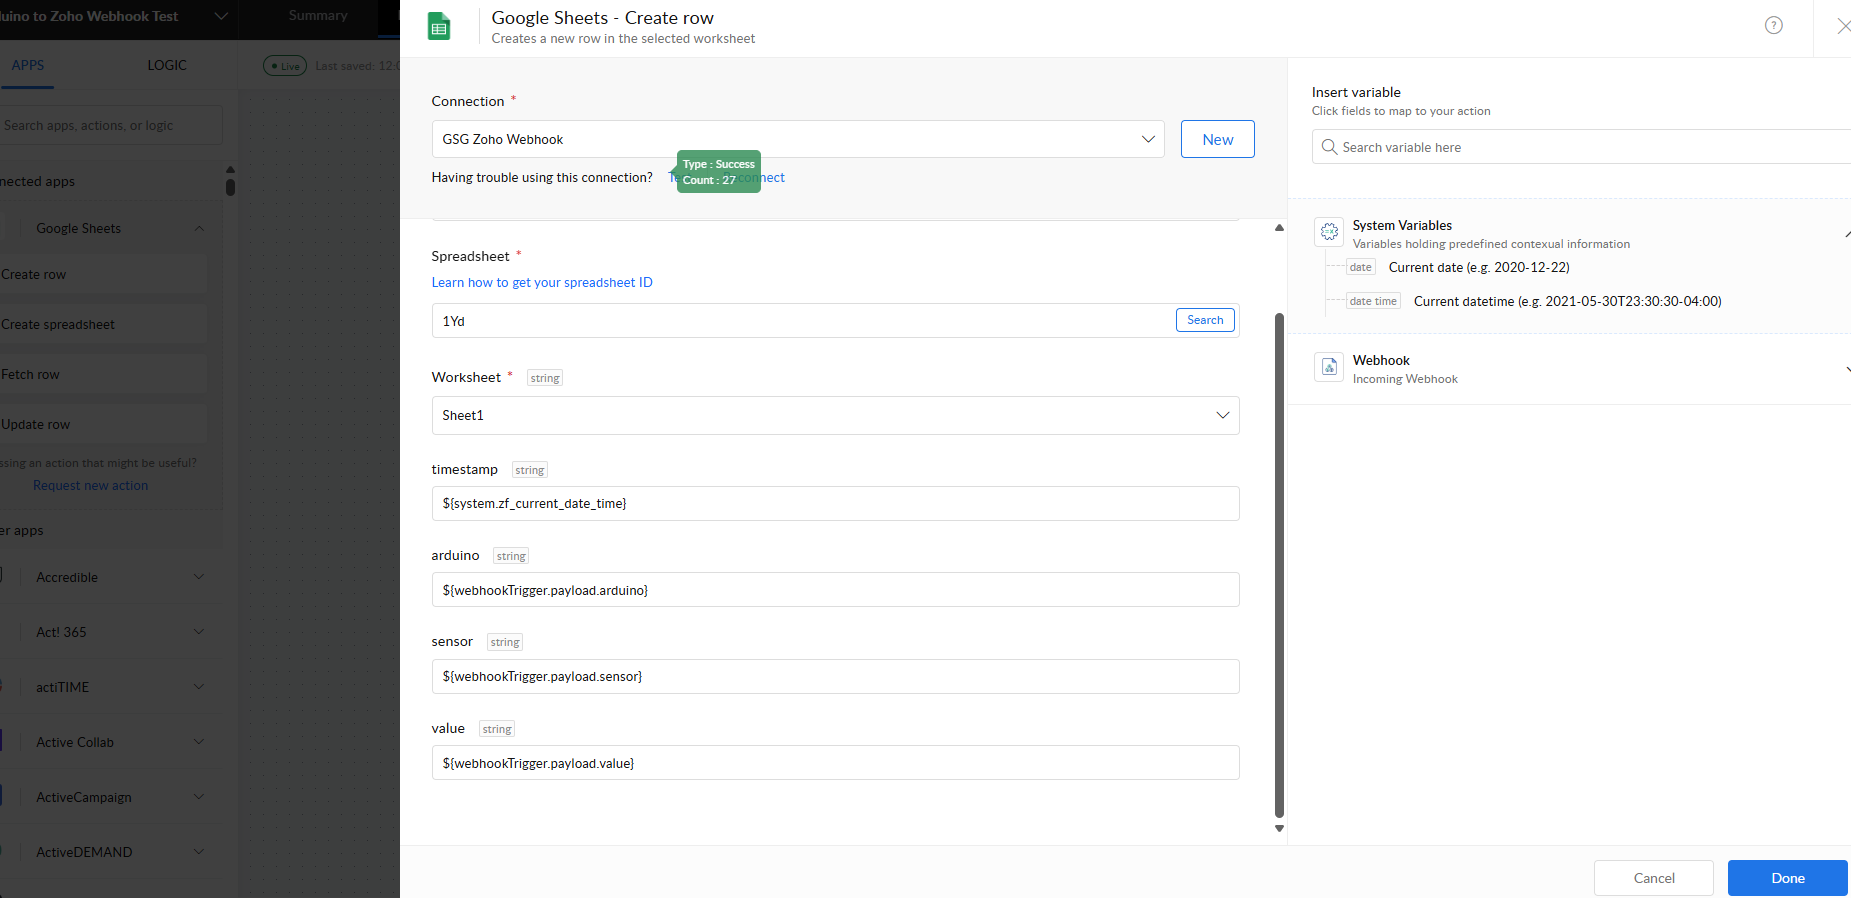The width and height of the screenshot is (1851, 898).
Task: Open the Connection dropdown GSG Zoho Webhook
Action: point(798,139)
